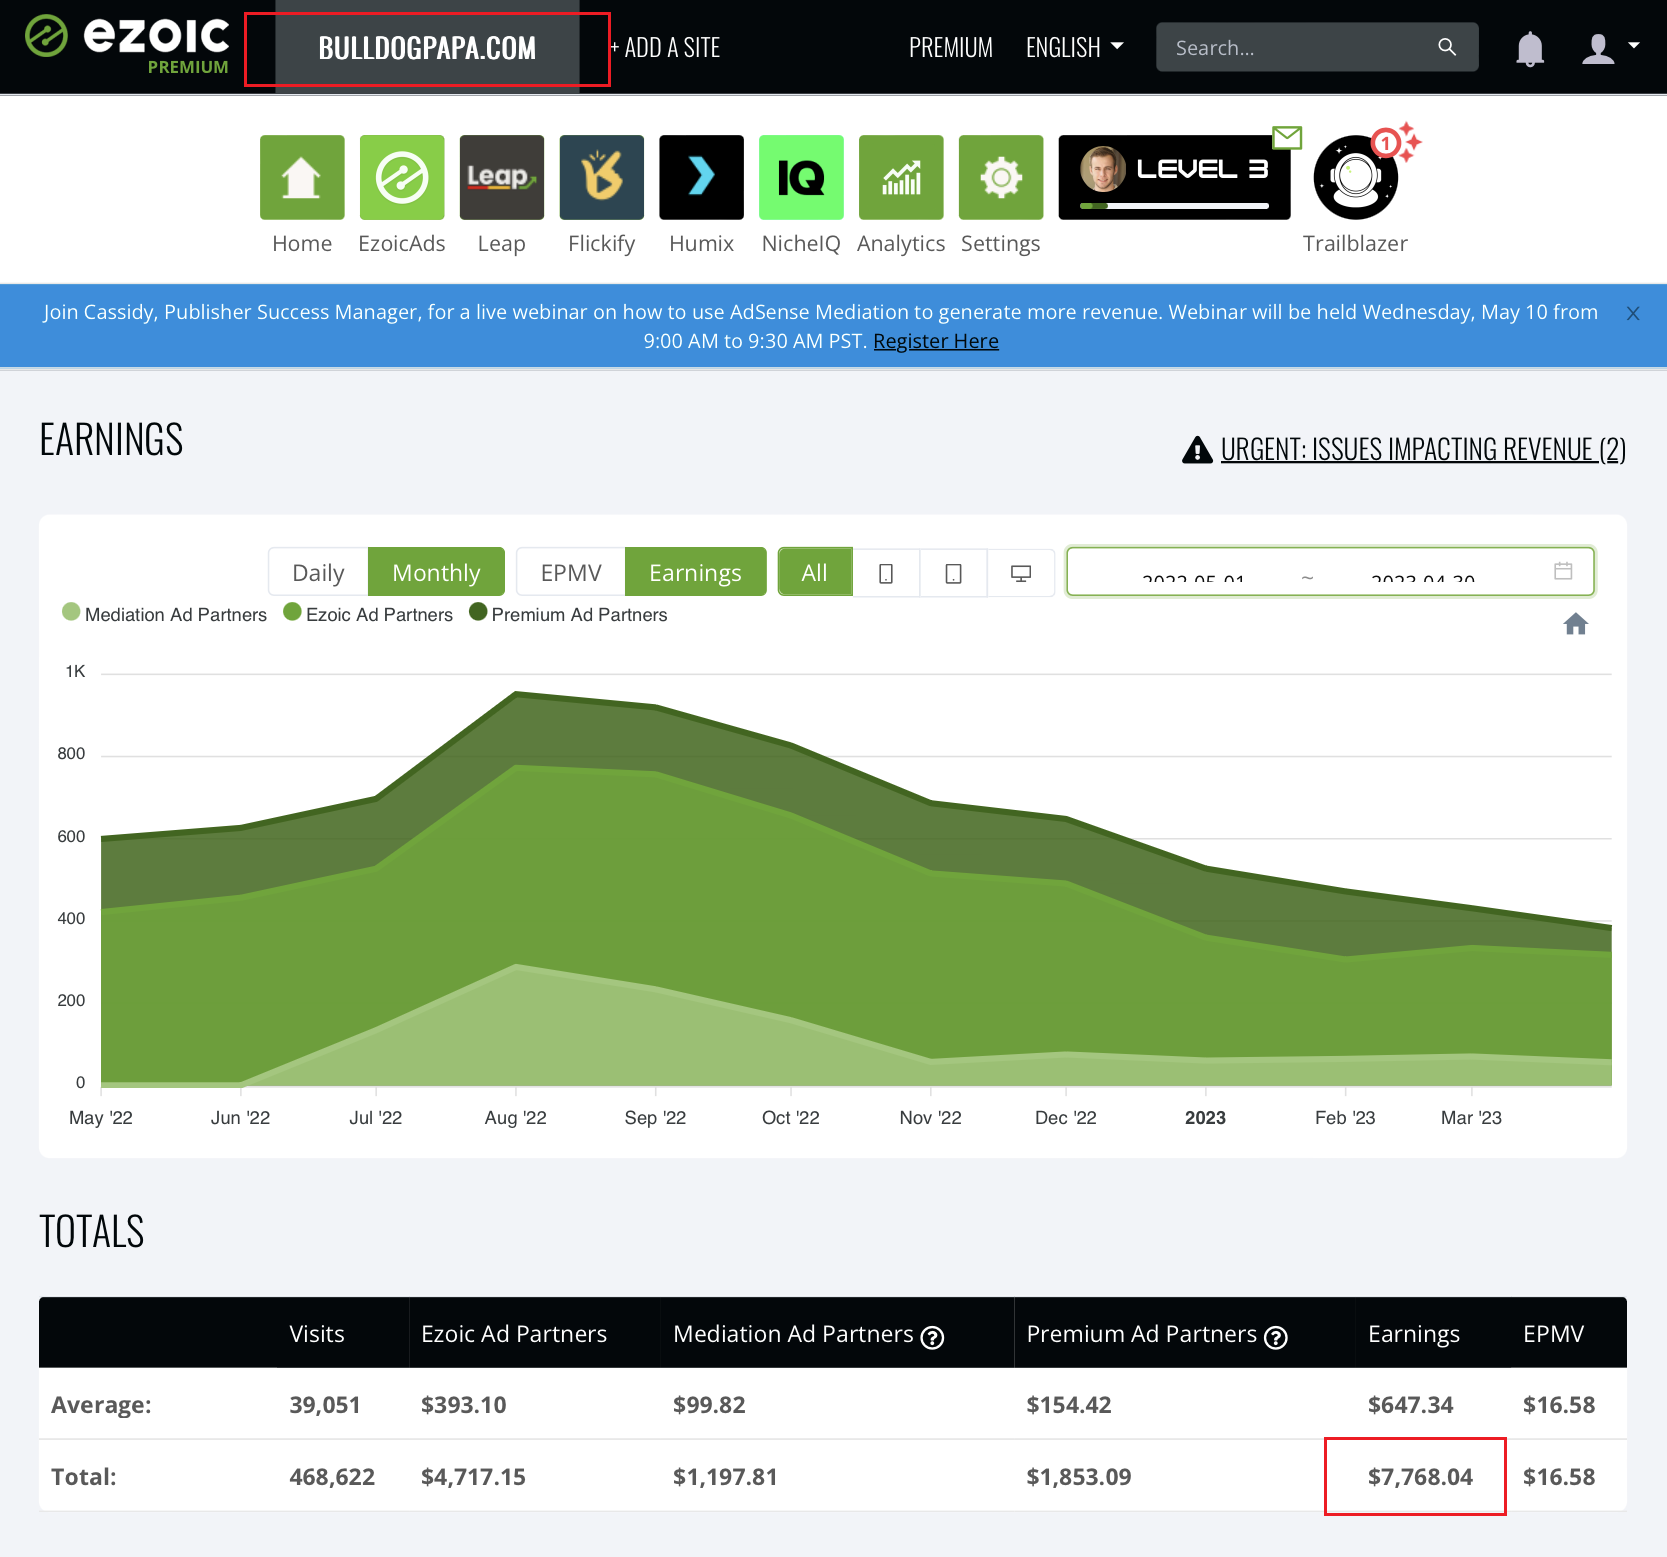Select All devices filter
The height and width of the screenshot is (1557, 1667).
pos(815,572)
